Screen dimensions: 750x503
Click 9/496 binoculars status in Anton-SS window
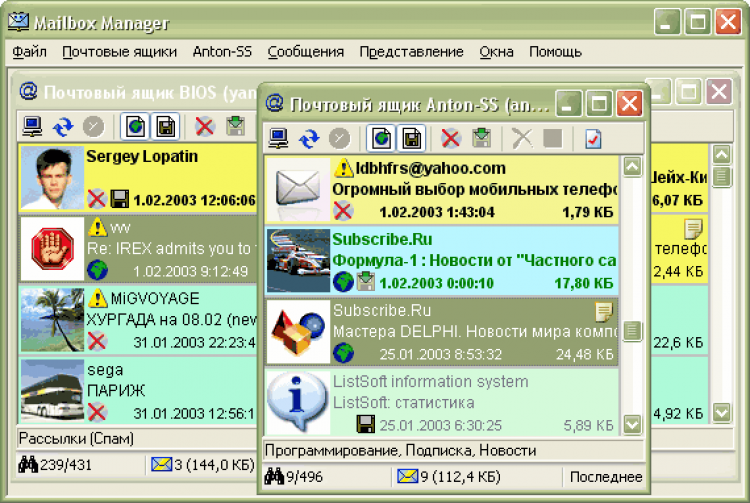pyautogui.click(x=294, y=476)
